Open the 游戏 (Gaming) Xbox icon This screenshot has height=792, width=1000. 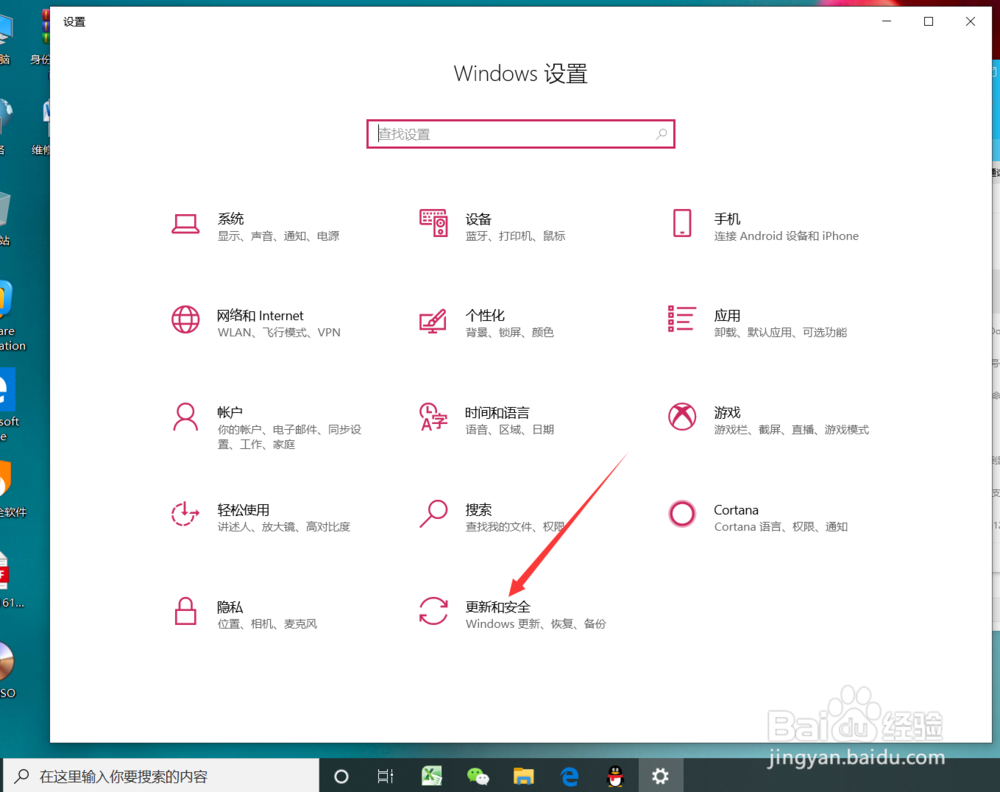point(681,417)
